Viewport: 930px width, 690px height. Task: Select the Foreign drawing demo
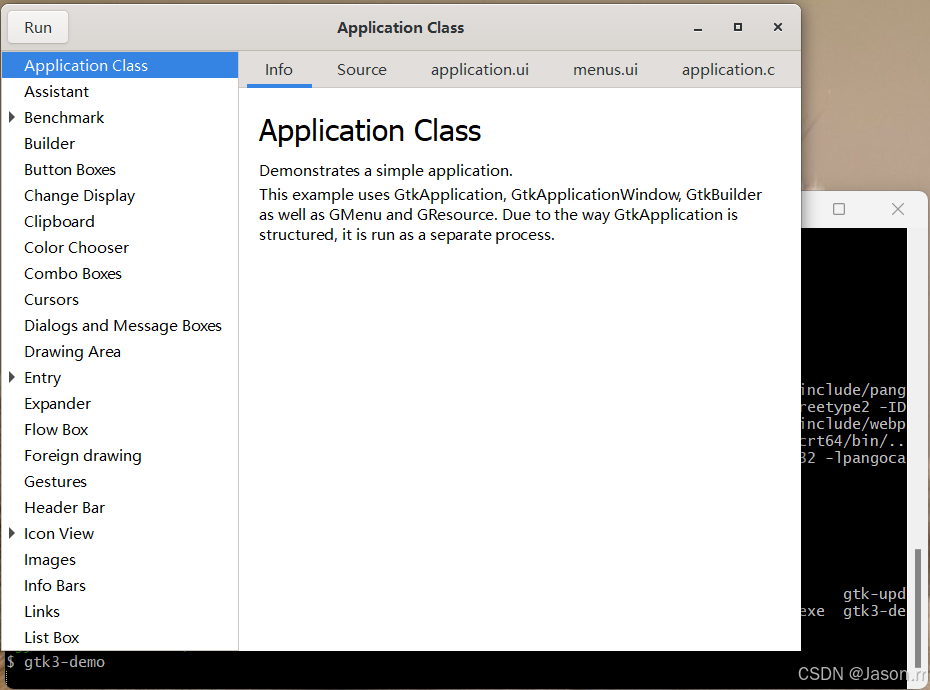(120, 456)
